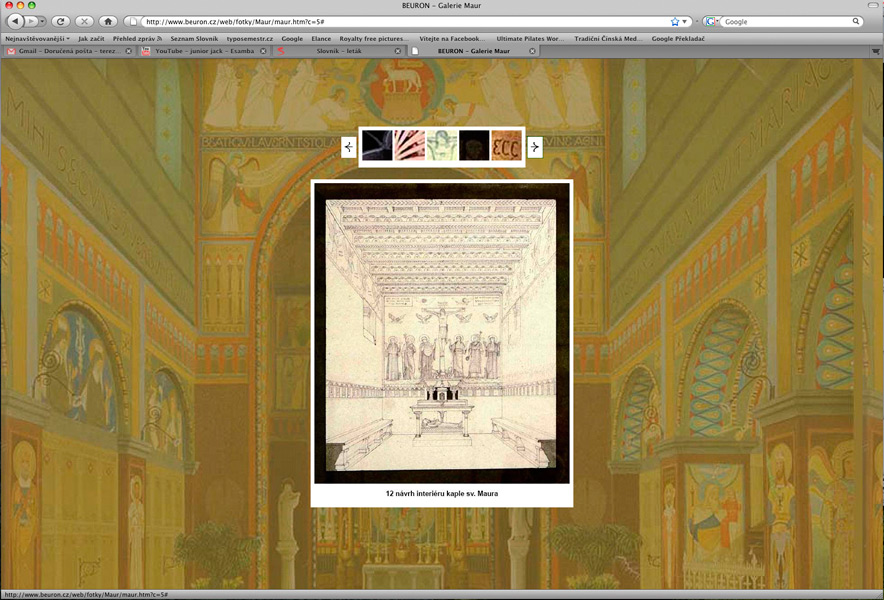Go back with the browser back arrow
This screenshot has width=884, height=600.
pyautogui.click(x=15, y=21)
